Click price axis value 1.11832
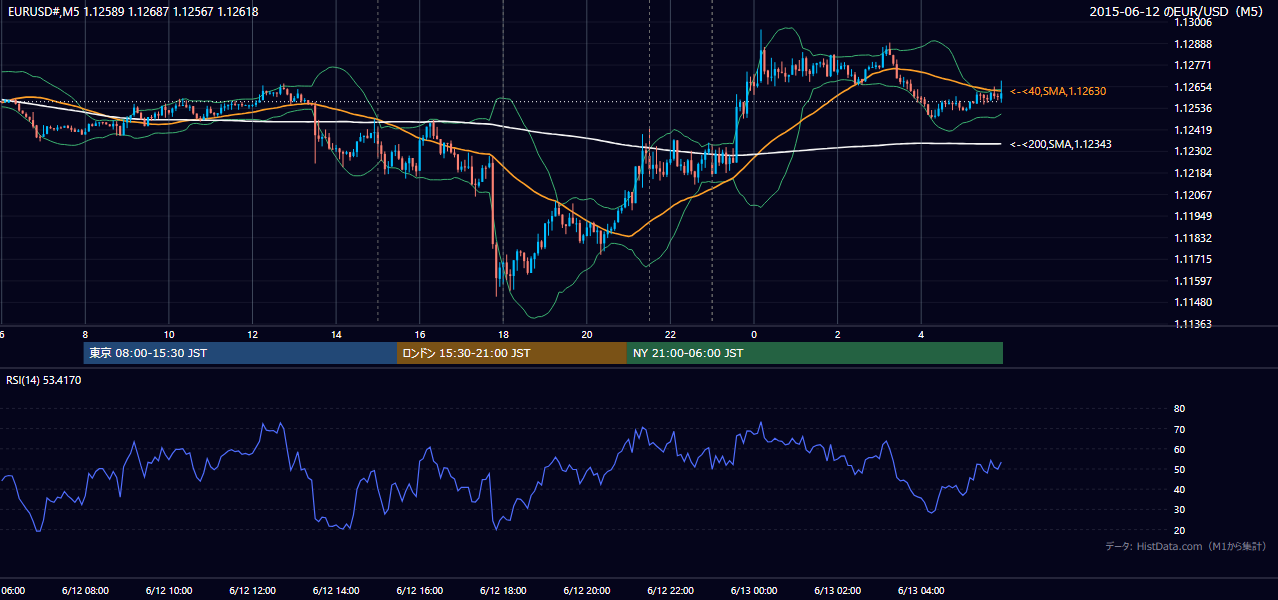The image size is (1278, 600). pyautogui.click(x=1192, y=238)
